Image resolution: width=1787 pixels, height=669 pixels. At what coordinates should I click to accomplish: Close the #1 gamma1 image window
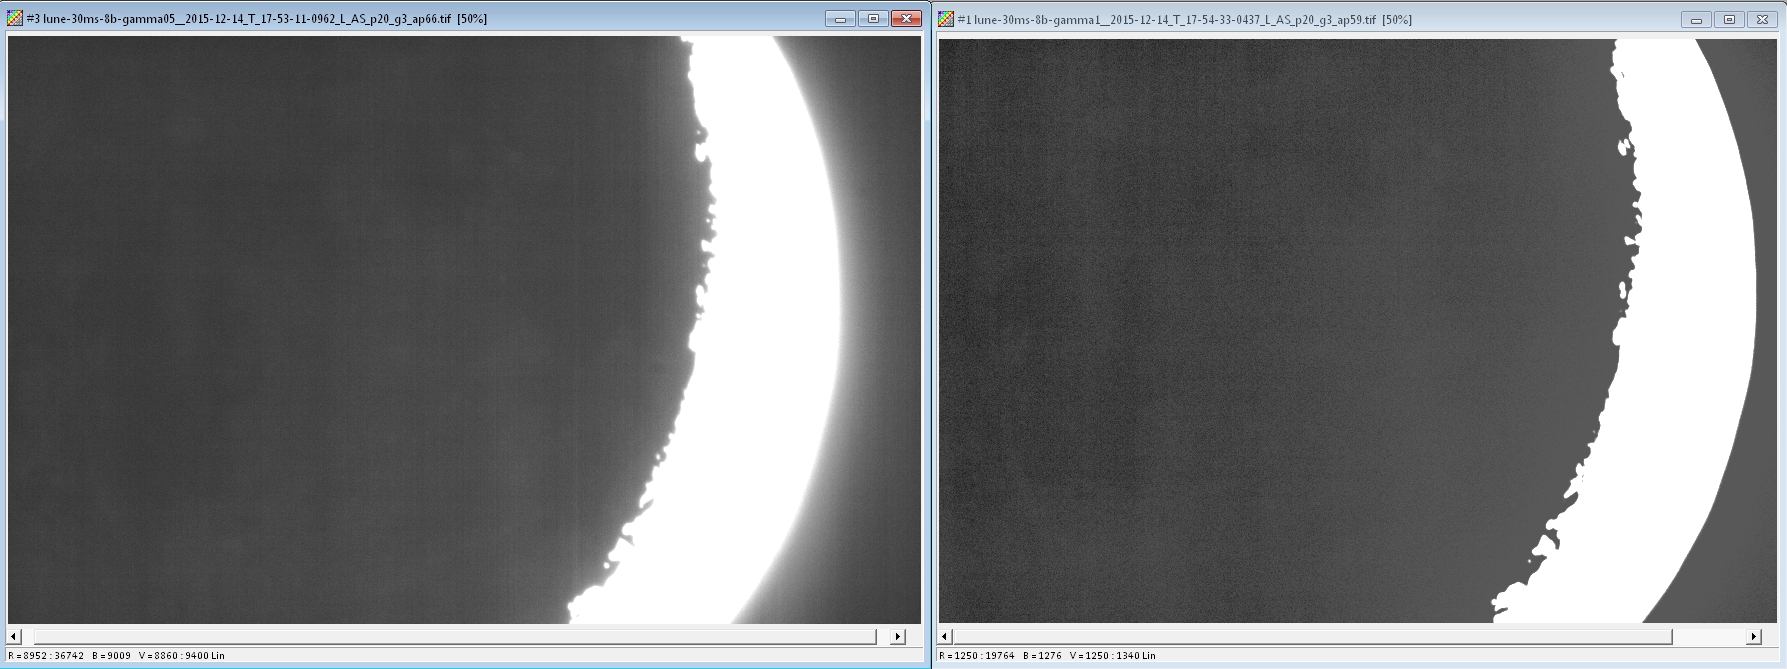(x=1762, y=20)
